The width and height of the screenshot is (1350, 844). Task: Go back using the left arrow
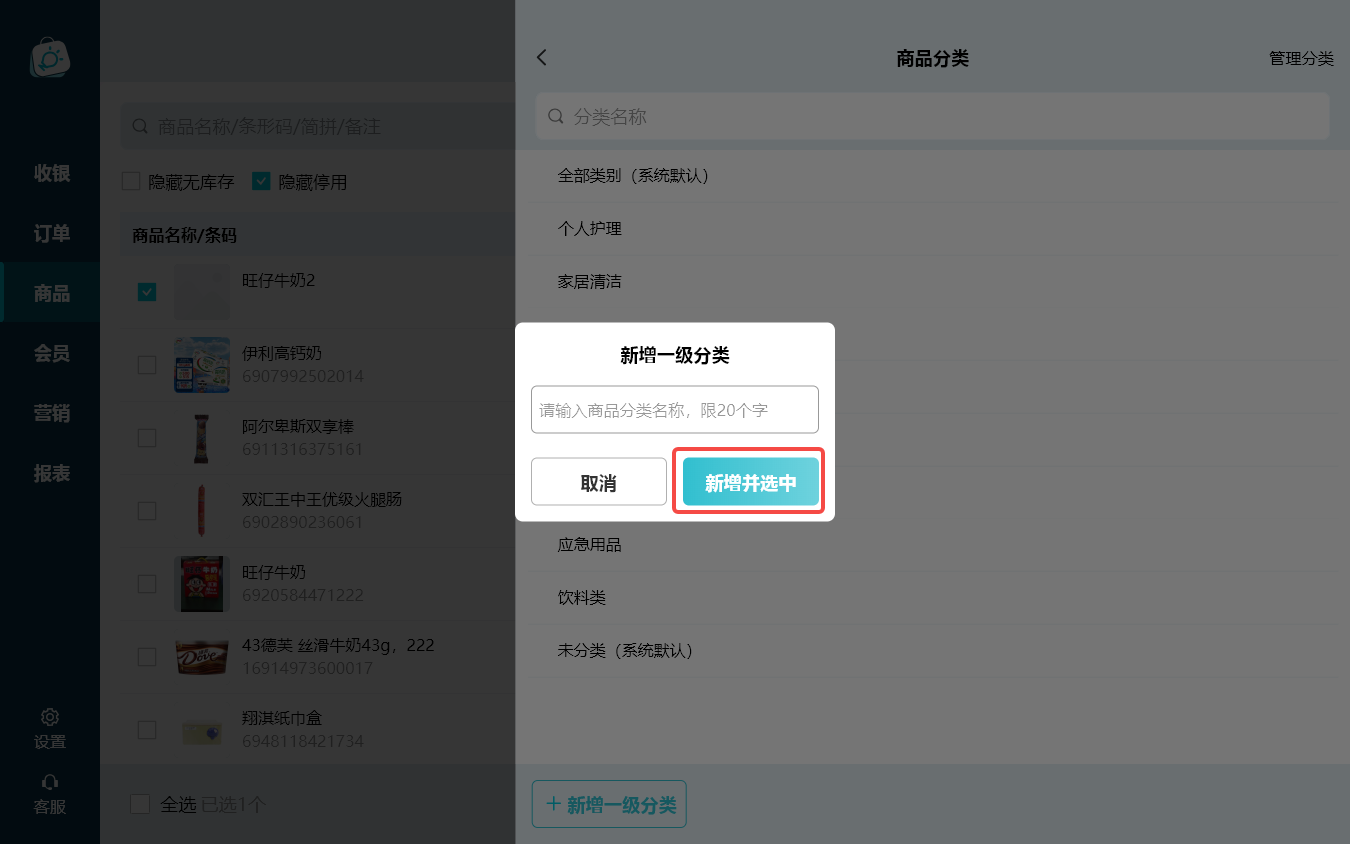(x=542, y=58)
